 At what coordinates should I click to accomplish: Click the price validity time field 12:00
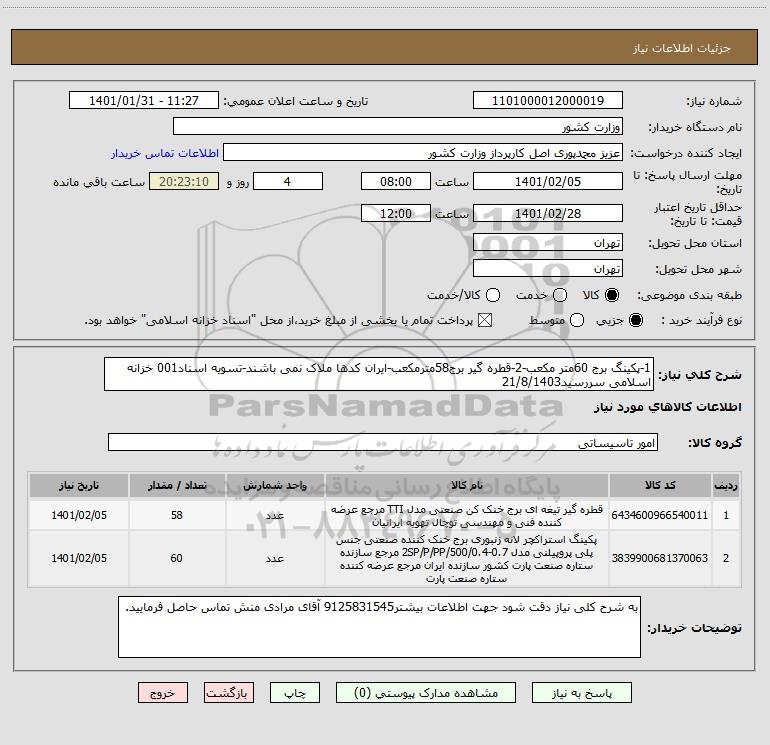click(x=396, y=213)
